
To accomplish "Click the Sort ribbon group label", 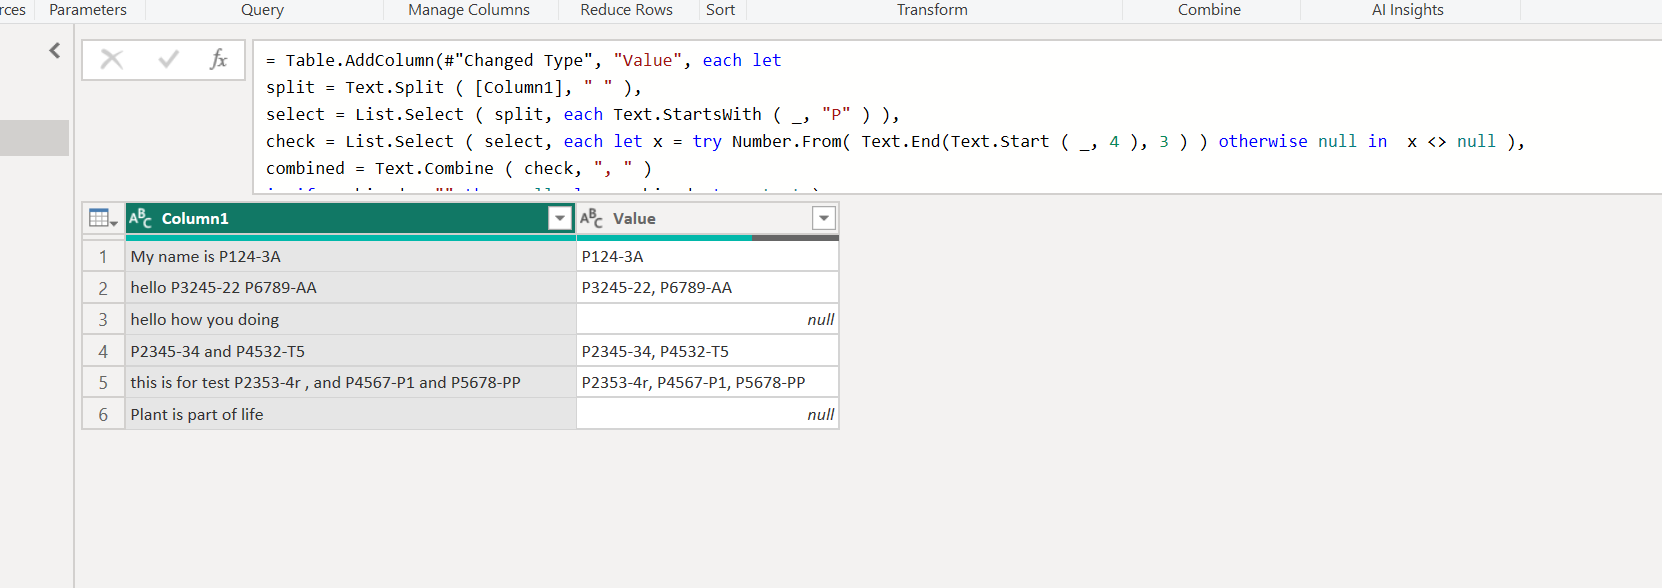I will pyautogui.click(x=720, y=10).
